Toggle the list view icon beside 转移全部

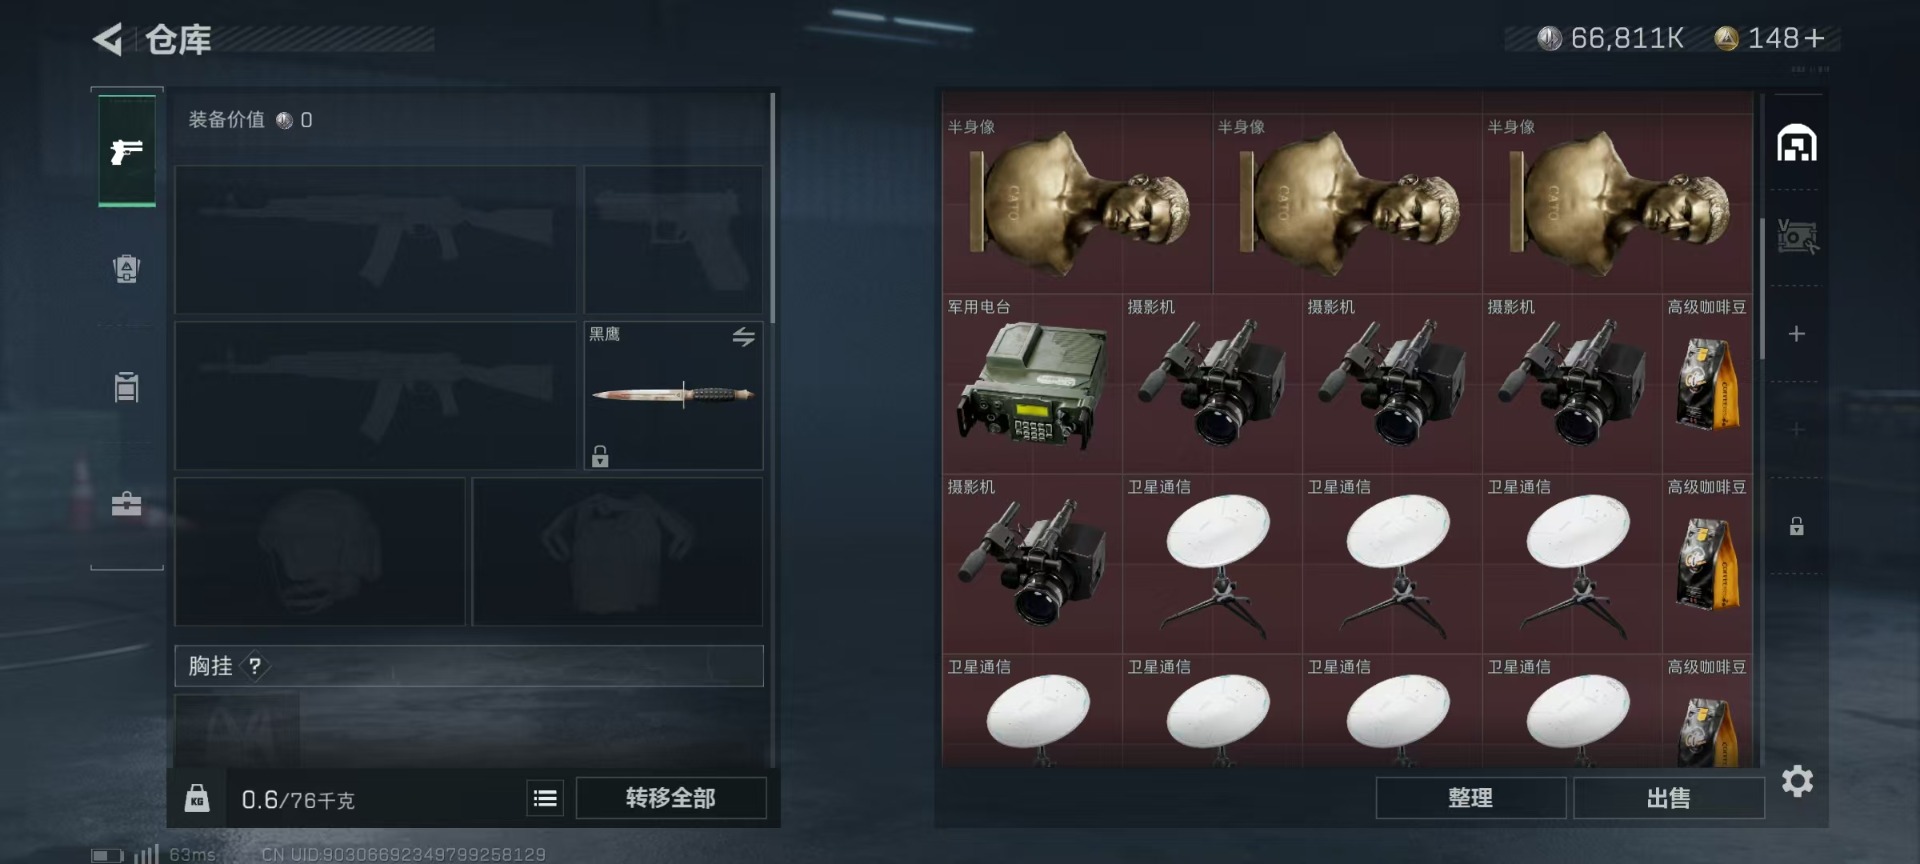coord(545,798)
